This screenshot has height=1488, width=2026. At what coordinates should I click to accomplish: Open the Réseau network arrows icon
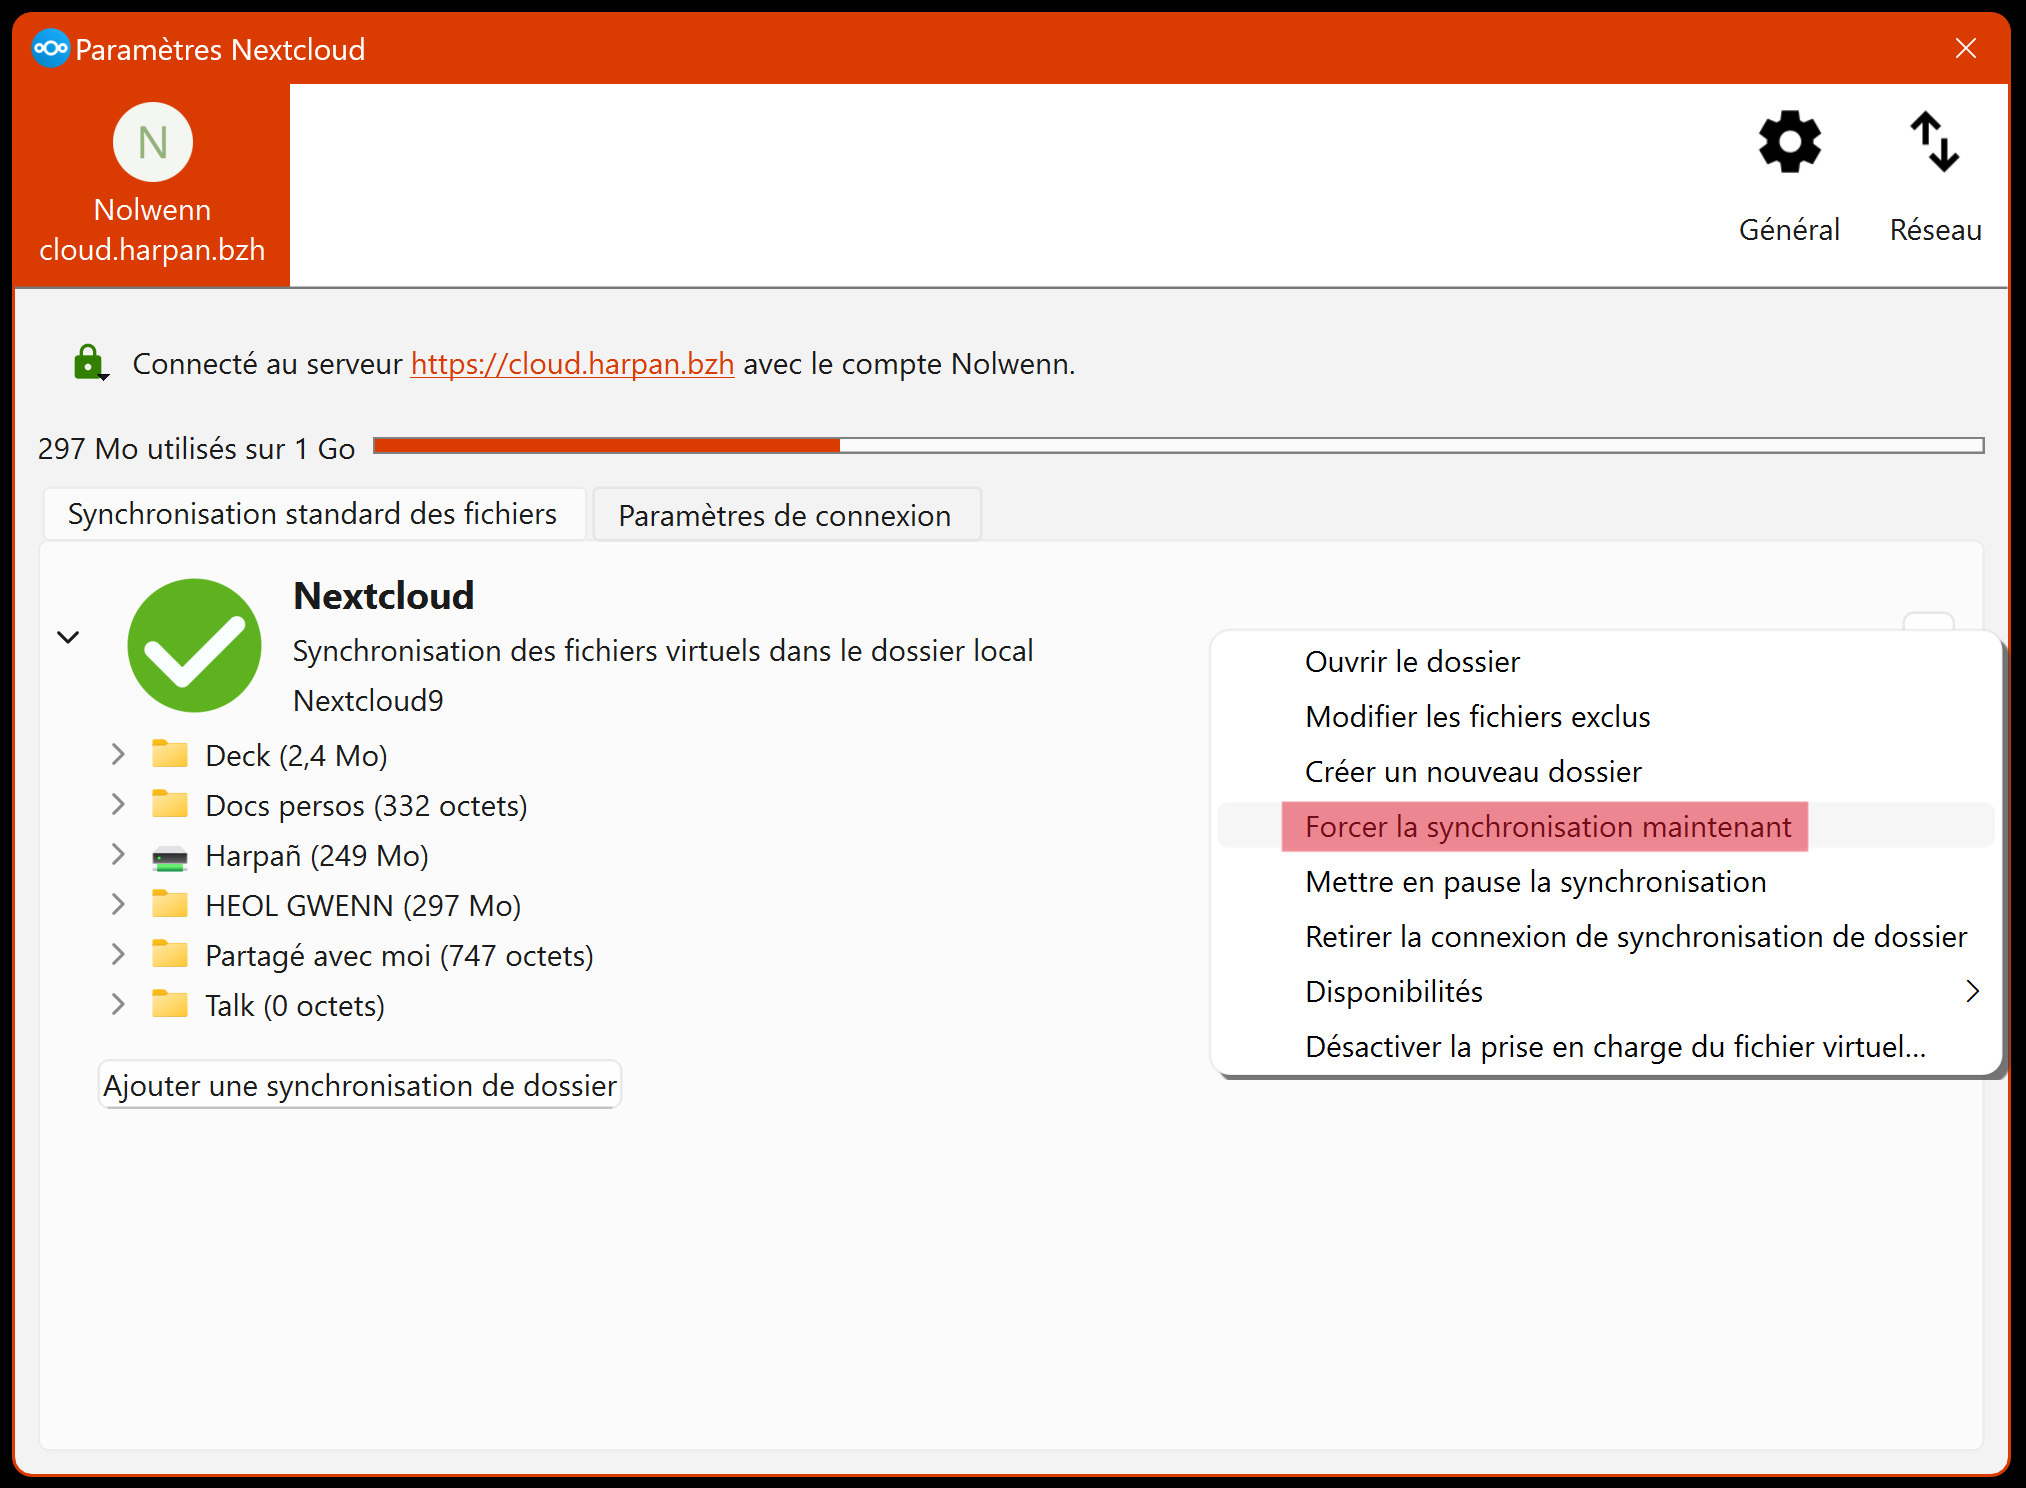(1935, 141)
